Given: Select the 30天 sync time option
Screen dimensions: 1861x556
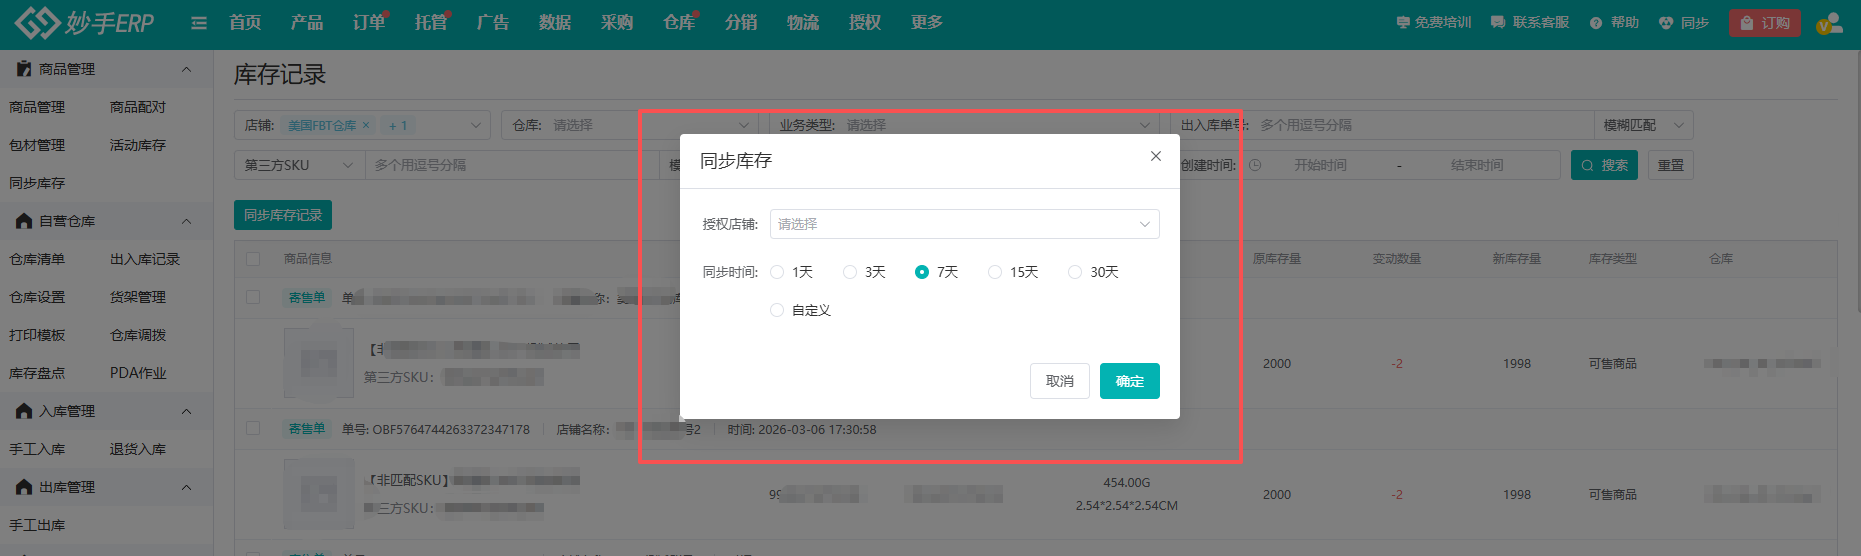Looking at the screenshot, I should click(x=1075, y=272).
